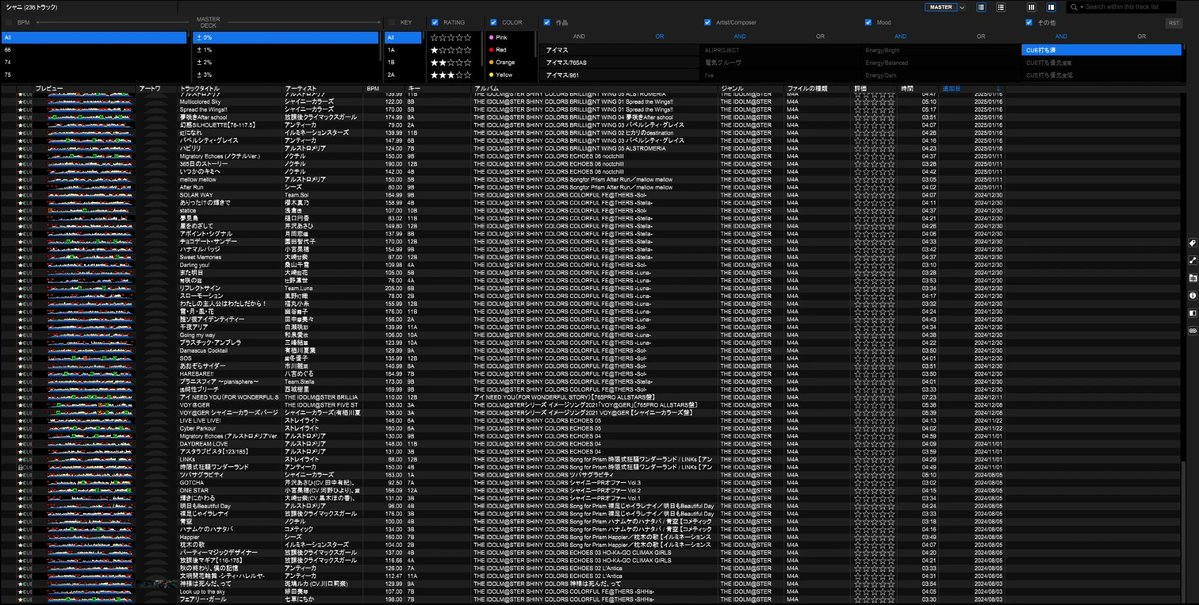Select the one-star rating filter

click(x=451, y=50)
